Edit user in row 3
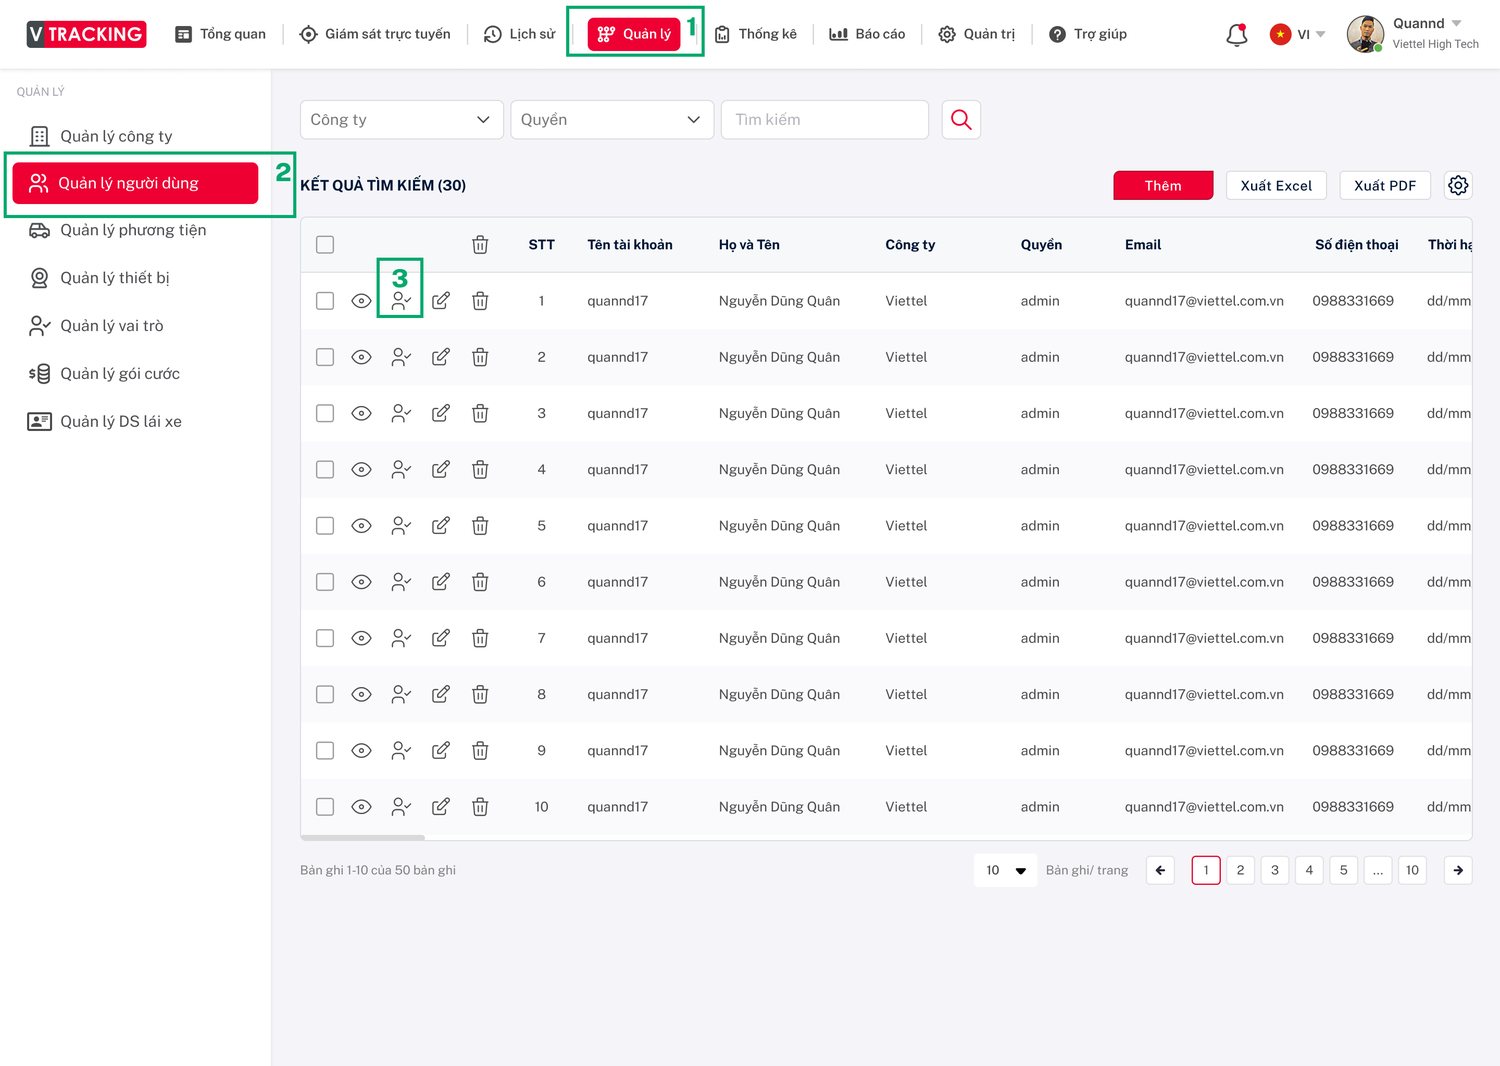 [440, 413]
